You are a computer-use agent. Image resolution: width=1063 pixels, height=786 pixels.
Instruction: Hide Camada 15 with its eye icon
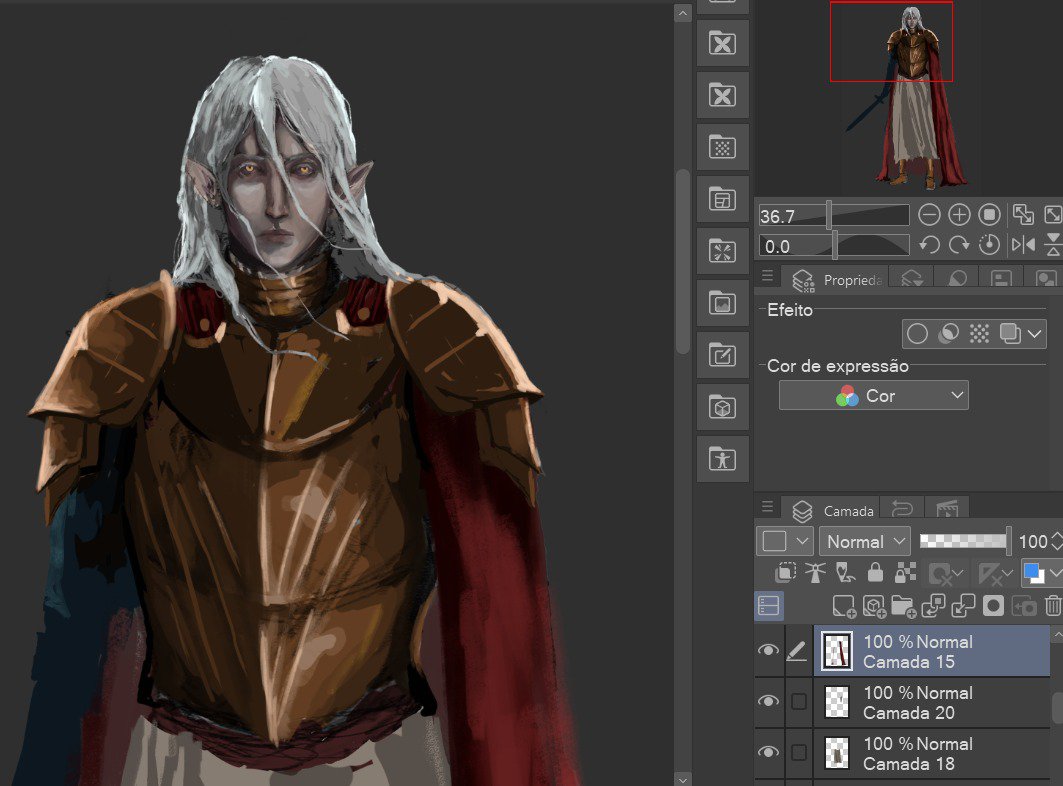[768, 650]
